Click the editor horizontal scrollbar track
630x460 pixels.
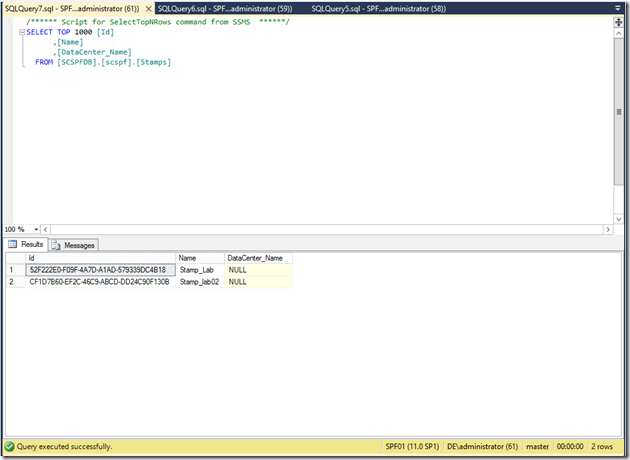coord(320,229)
